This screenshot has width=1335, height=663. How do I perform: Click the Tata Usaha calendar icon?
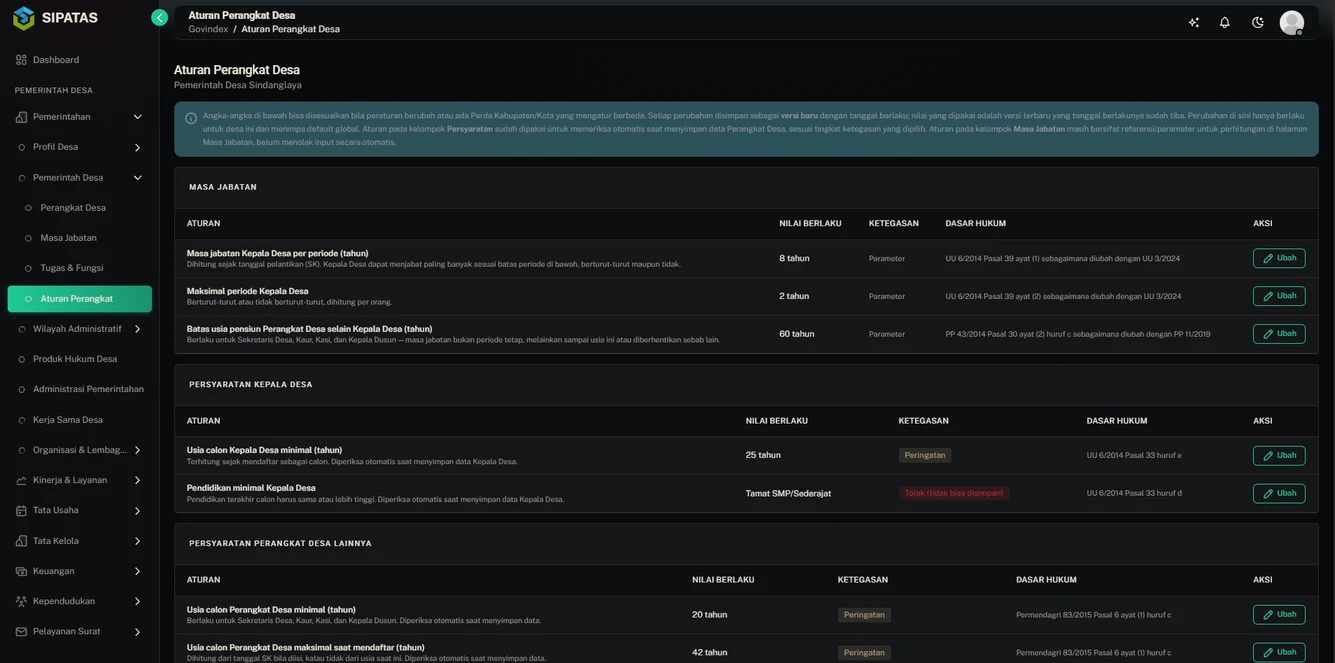pyautogui.click(x=21, y=511)
